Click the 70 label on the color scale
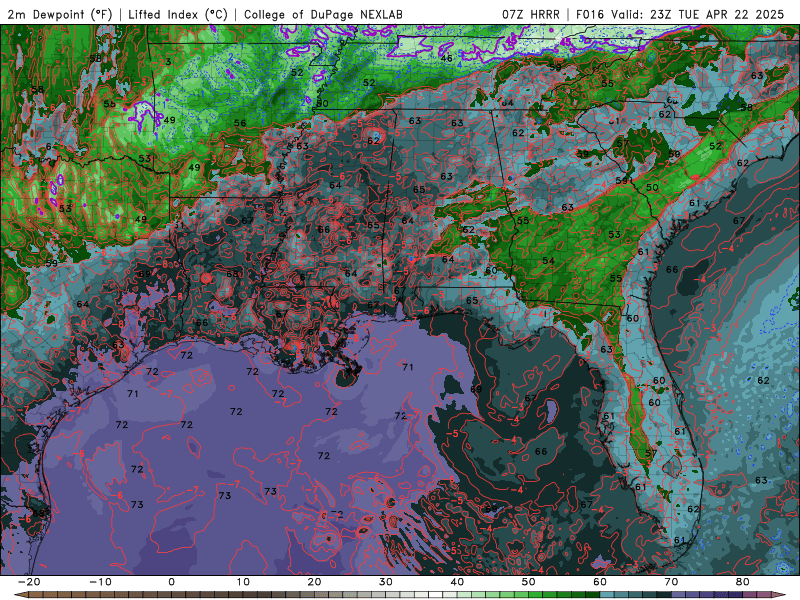The height and width of the screenshot is (600, 800). tap(671, 582)
